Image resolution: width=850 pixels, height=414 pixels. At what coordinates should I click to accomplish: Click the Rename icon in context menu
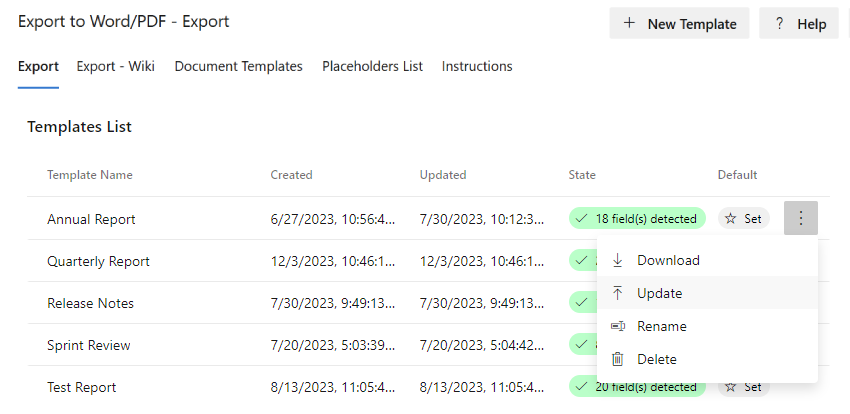pyautogui.click(x=618, y=326)
